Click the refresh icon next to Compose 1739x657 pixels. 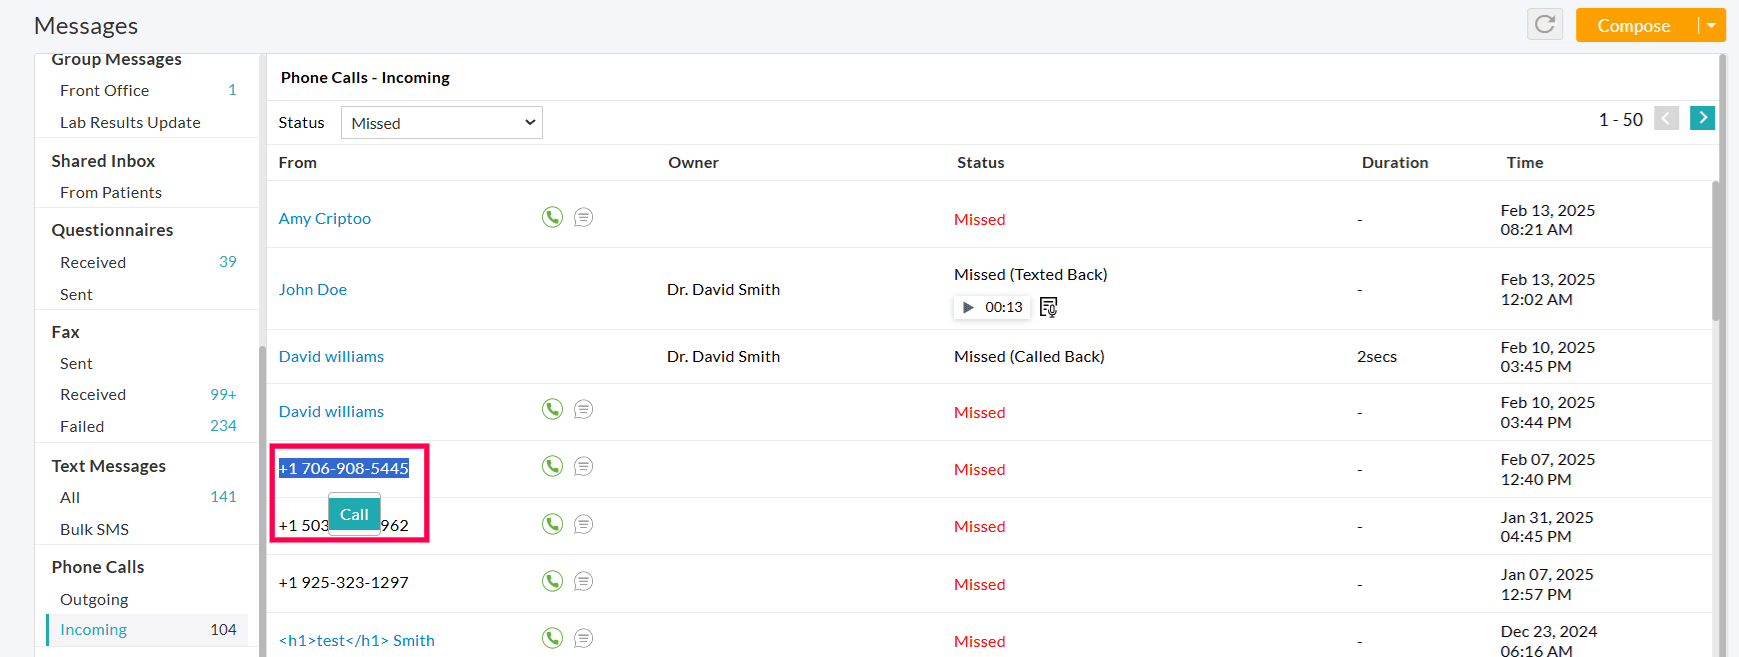(1544, 24)
